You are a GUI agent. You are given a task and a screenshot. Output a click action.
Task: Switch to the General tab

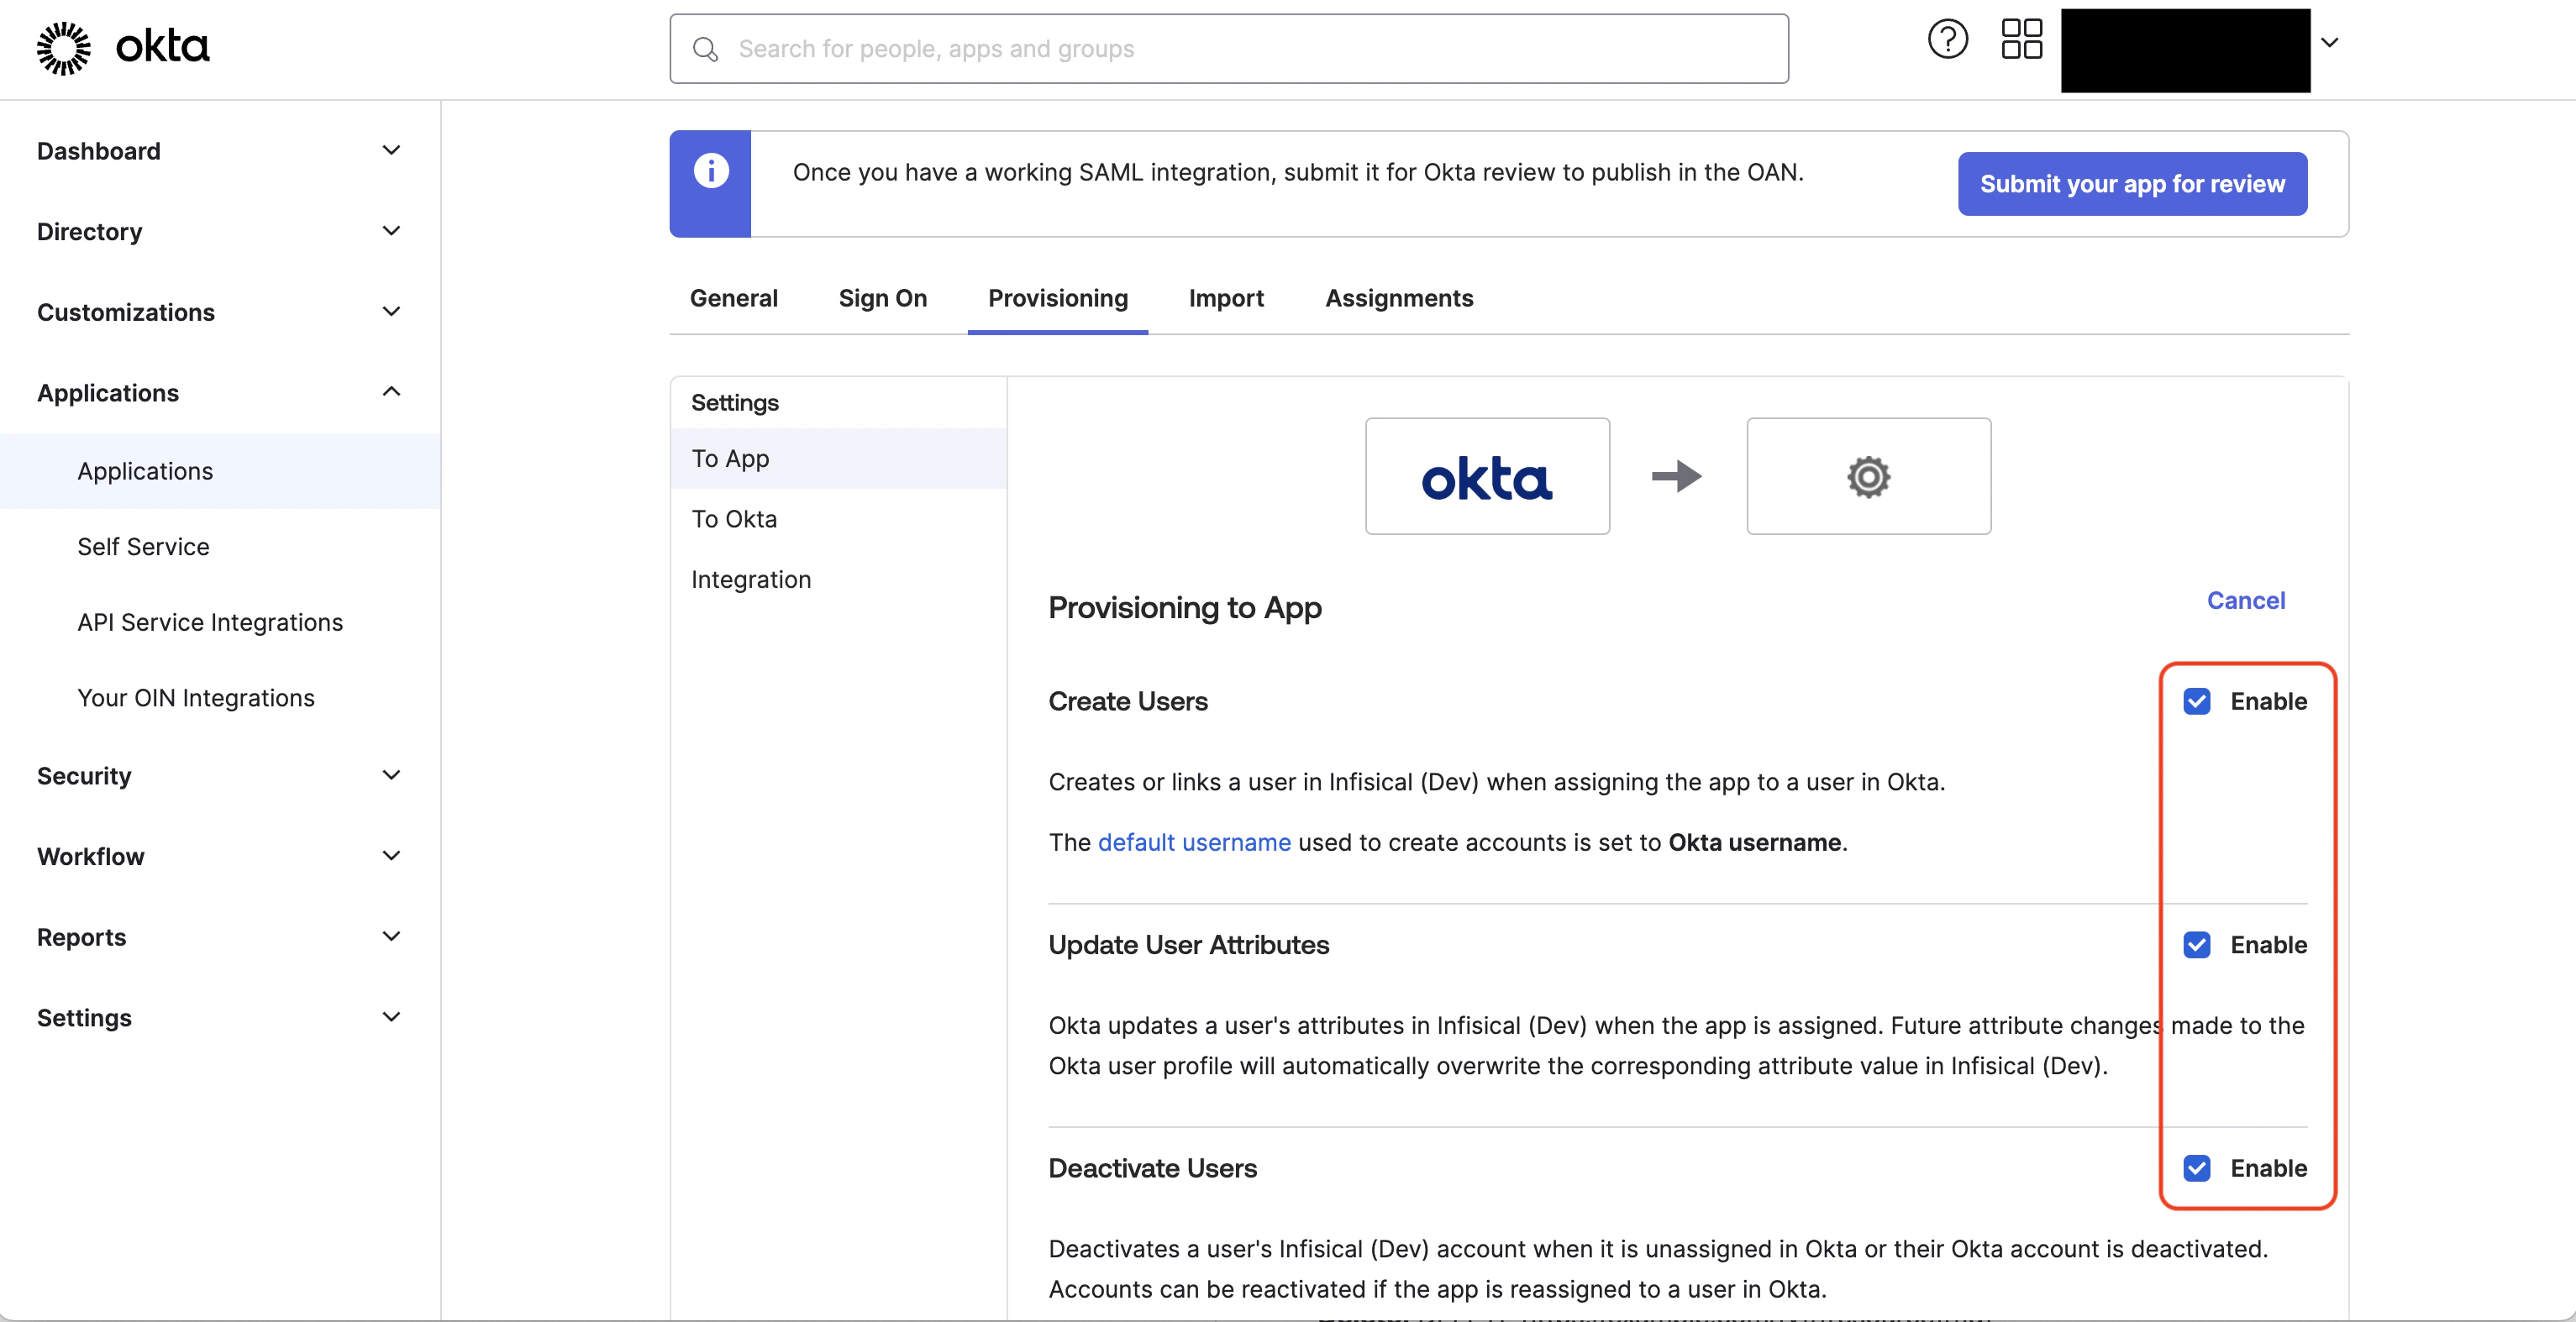pos(733,298)
